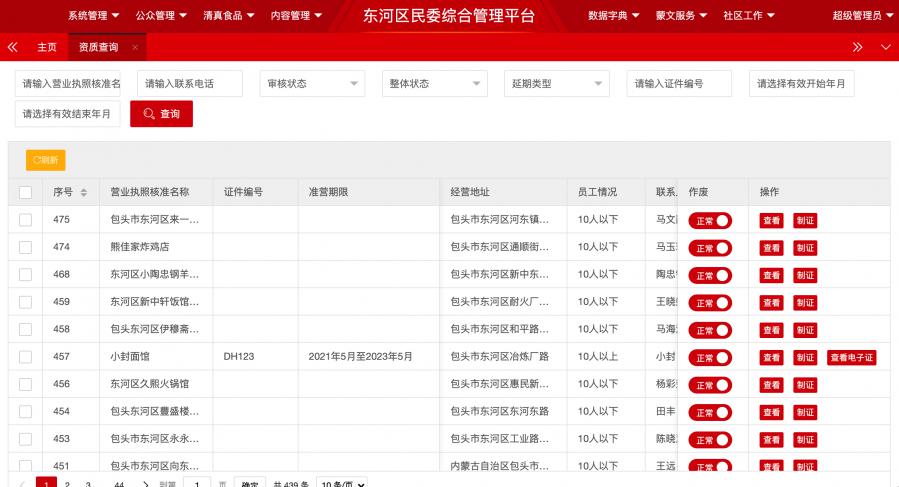Open the 延期类型 dropdown
The image size is (899, 487).
[x=556, y=84]
